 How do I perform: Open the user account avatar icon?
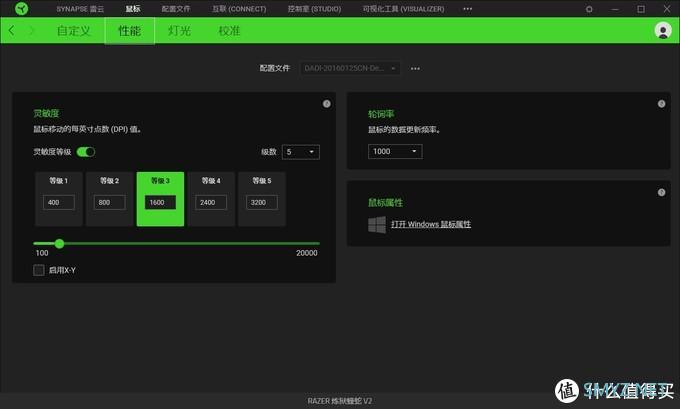coord(663,30)
